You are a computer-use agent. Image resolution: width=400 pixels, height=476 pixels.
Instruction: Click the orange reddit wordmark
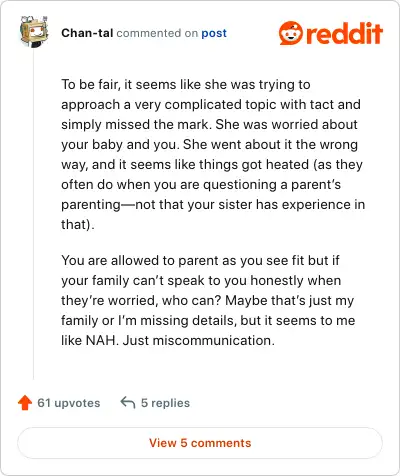(344, 33)
